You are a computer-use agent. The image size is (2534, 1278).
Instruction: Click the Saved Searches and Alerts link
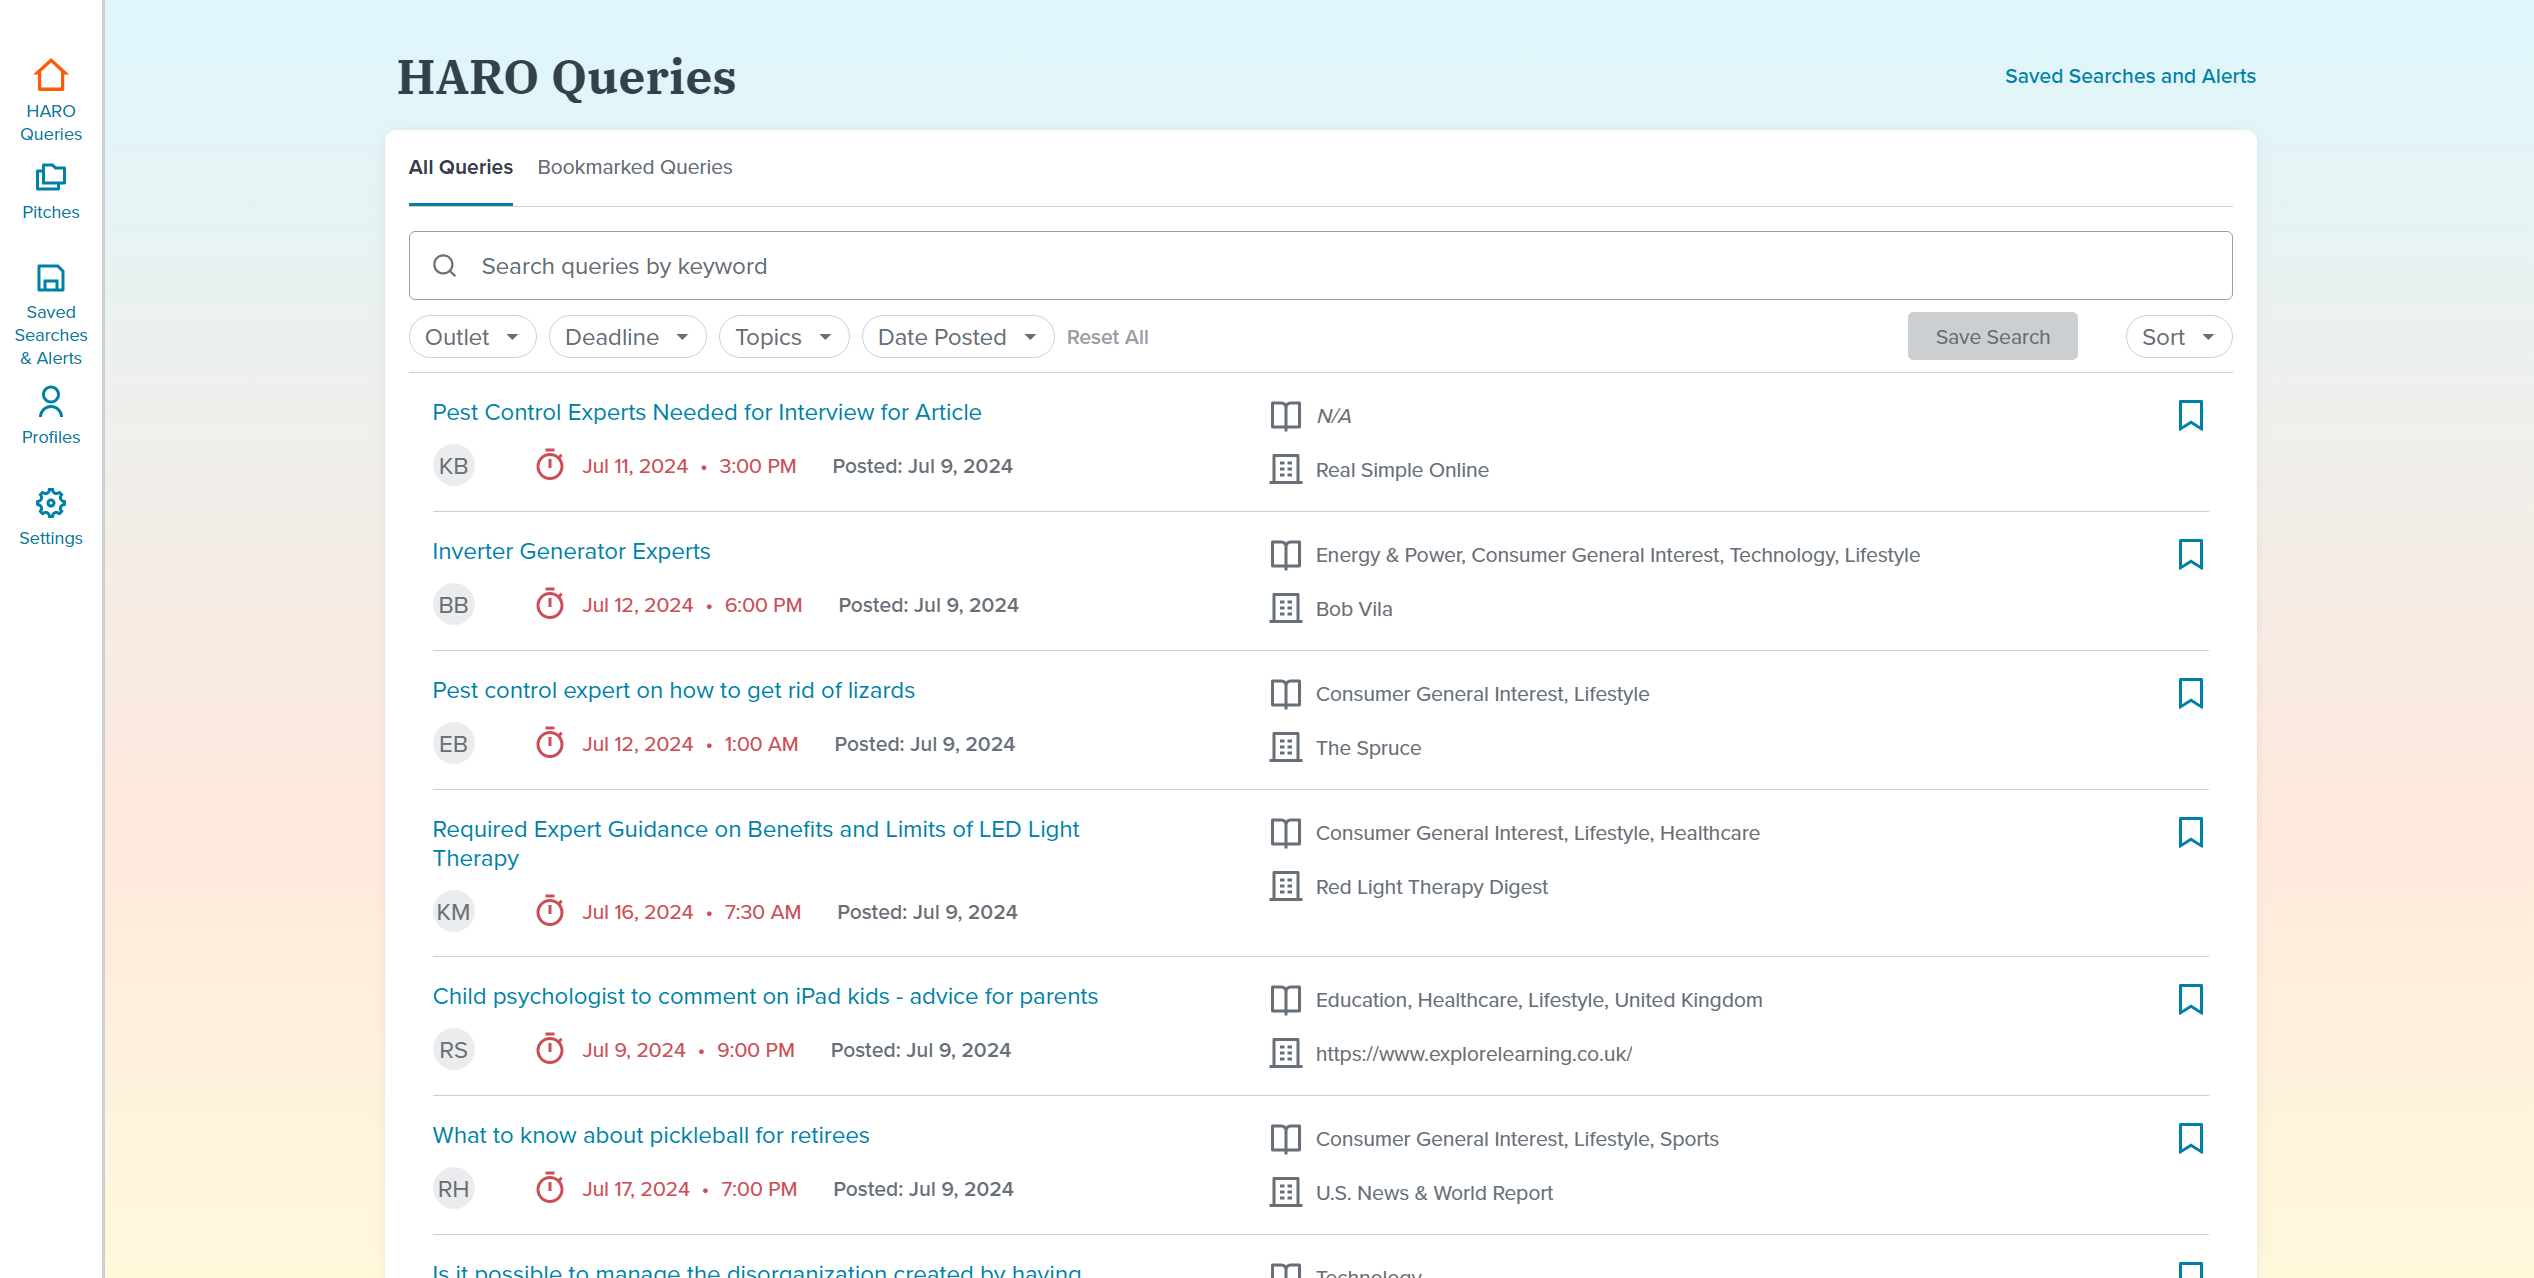click(2130, 77)
